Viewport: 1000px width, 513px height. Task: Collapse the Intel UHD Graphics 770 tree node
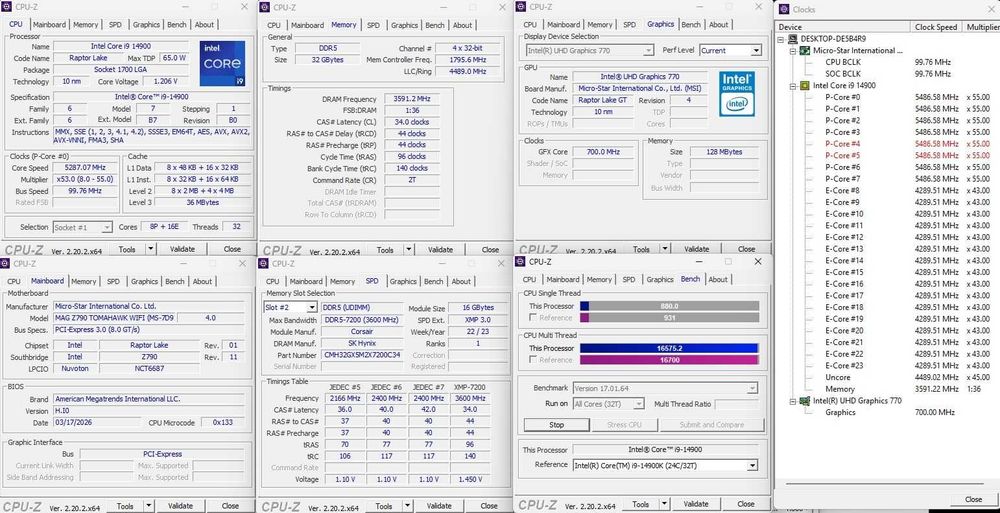(x=793, y=401)
